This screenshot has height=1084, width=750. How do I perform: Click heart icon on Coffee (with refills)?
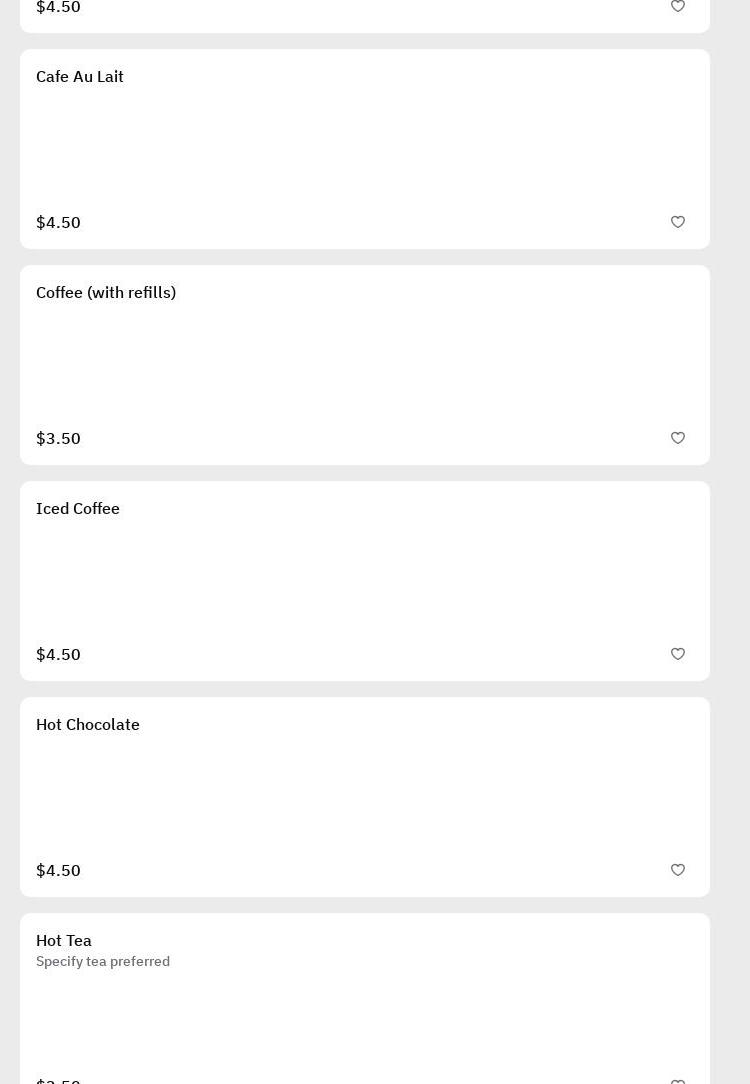tap(678, 438)
